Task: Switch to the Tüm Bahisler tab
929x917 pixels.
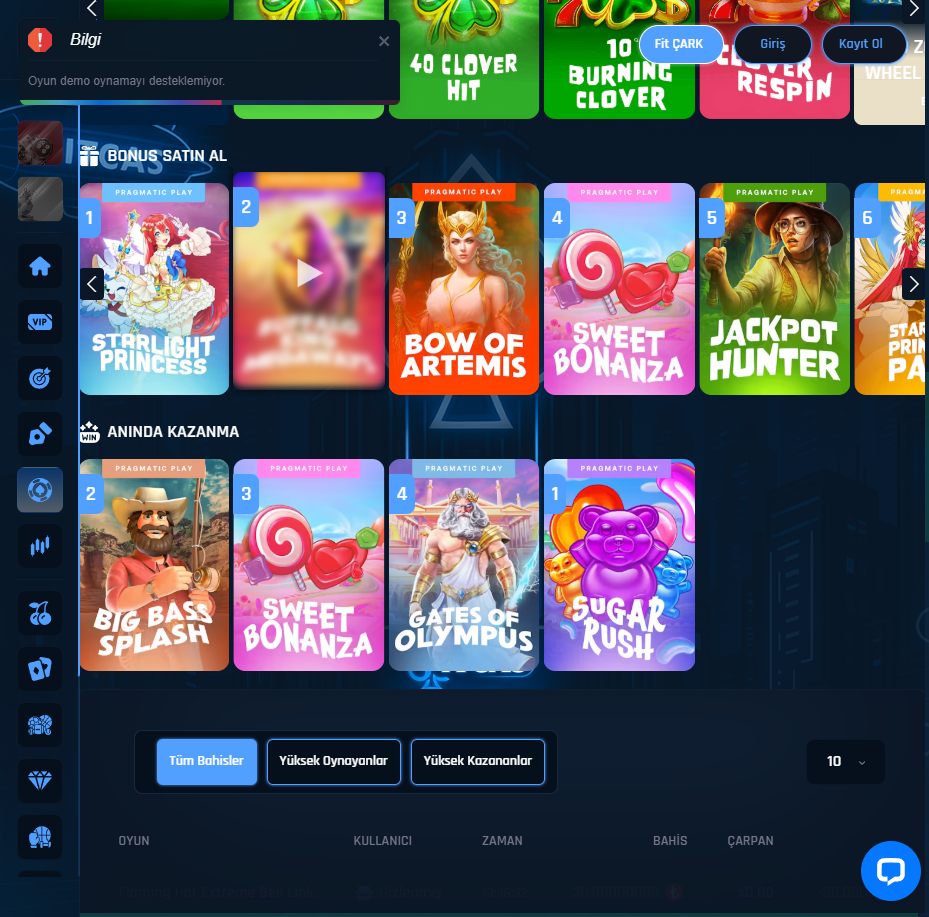Action: tap(207, 761)
